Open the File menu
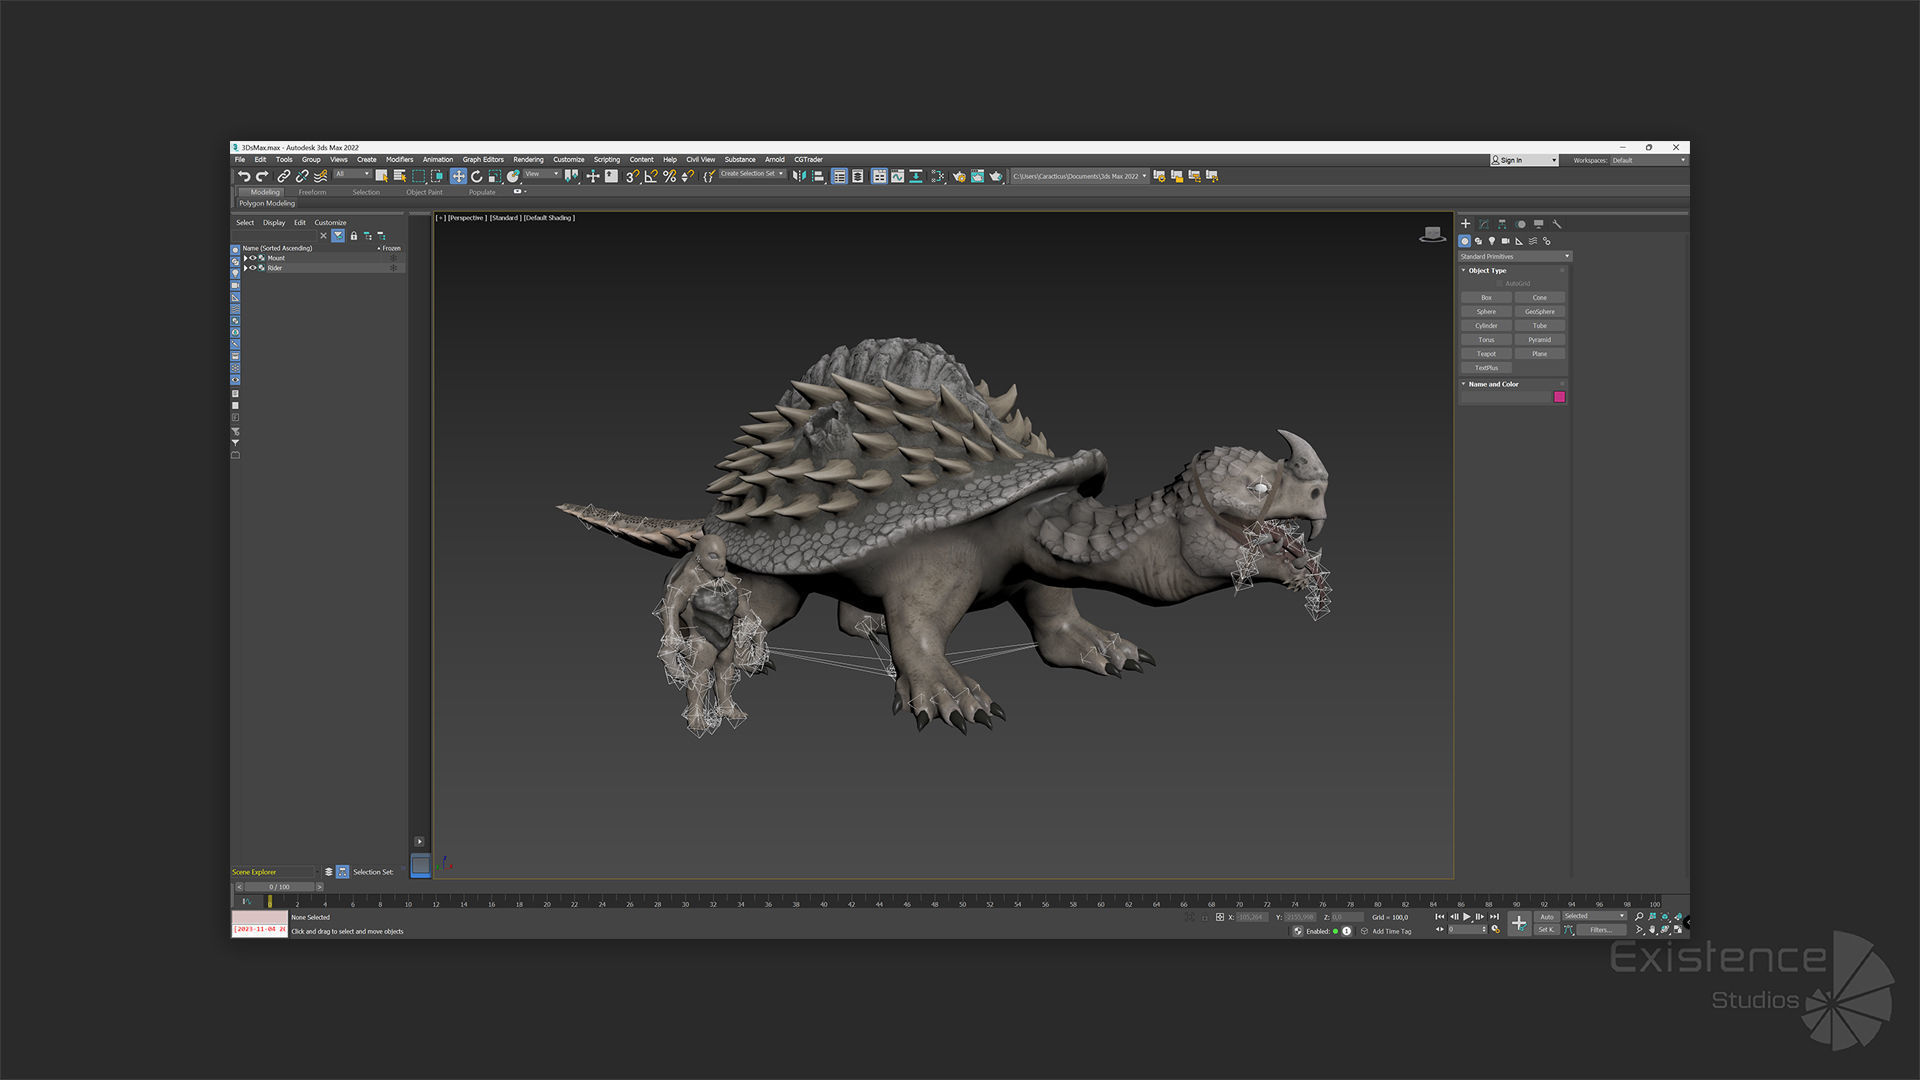Viewport: 1920px width, 1080px height. click(240, 160)
